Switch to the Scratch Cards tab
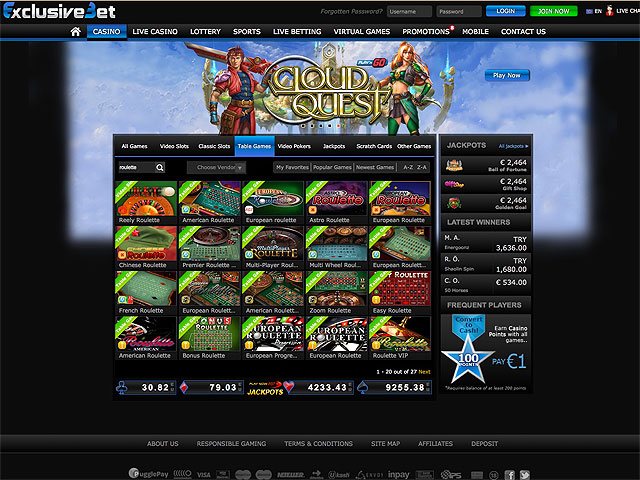 (374, 146)
